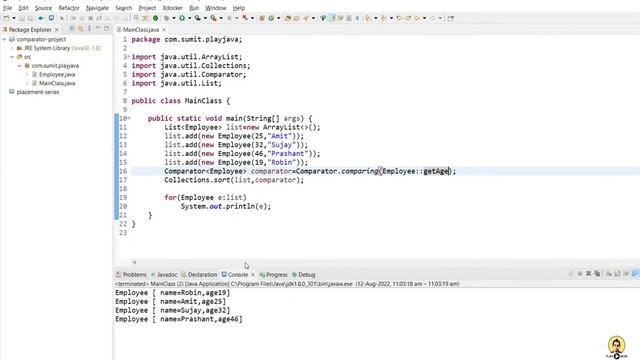Click the Open Type toolbar icon
The height and width of the screenshot is (360, 640).
pyautogui.click(x=288, y=18)
